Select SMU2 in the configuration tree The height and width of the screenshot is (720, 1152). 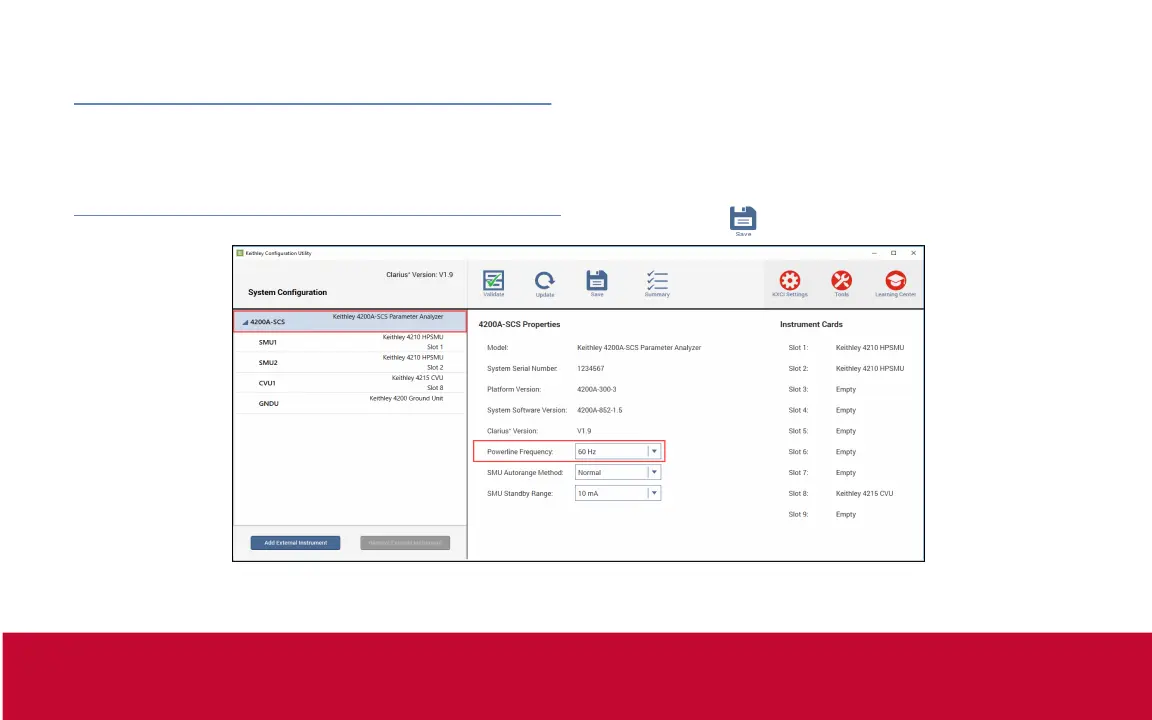click(350, 362)
